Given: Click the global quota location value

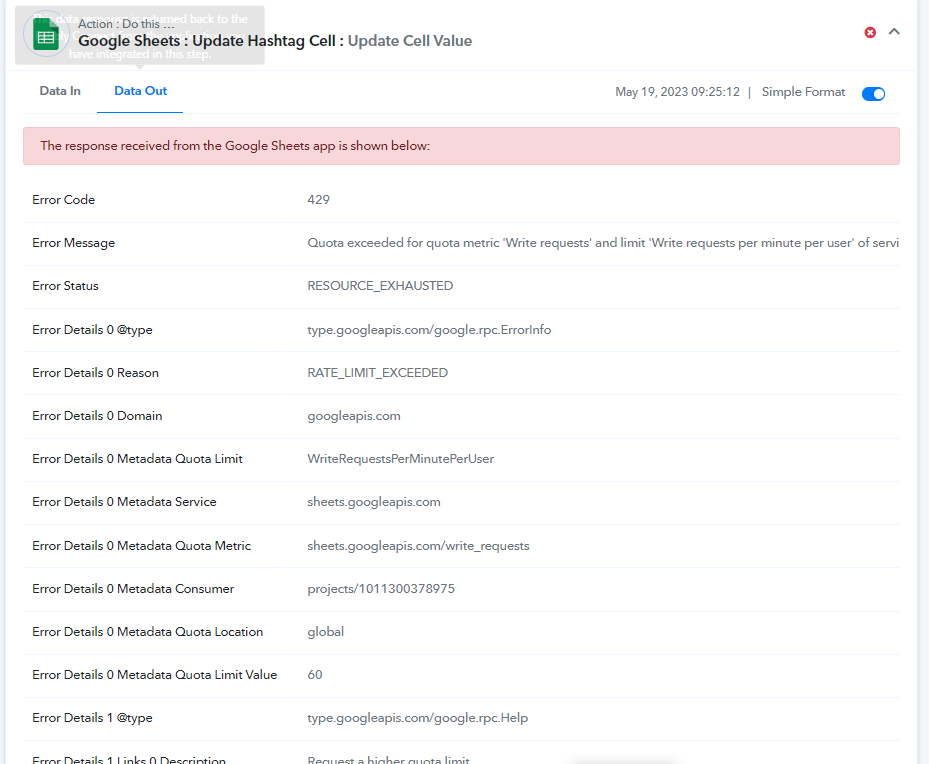Looking at the screenshot, I should (325, 632).
